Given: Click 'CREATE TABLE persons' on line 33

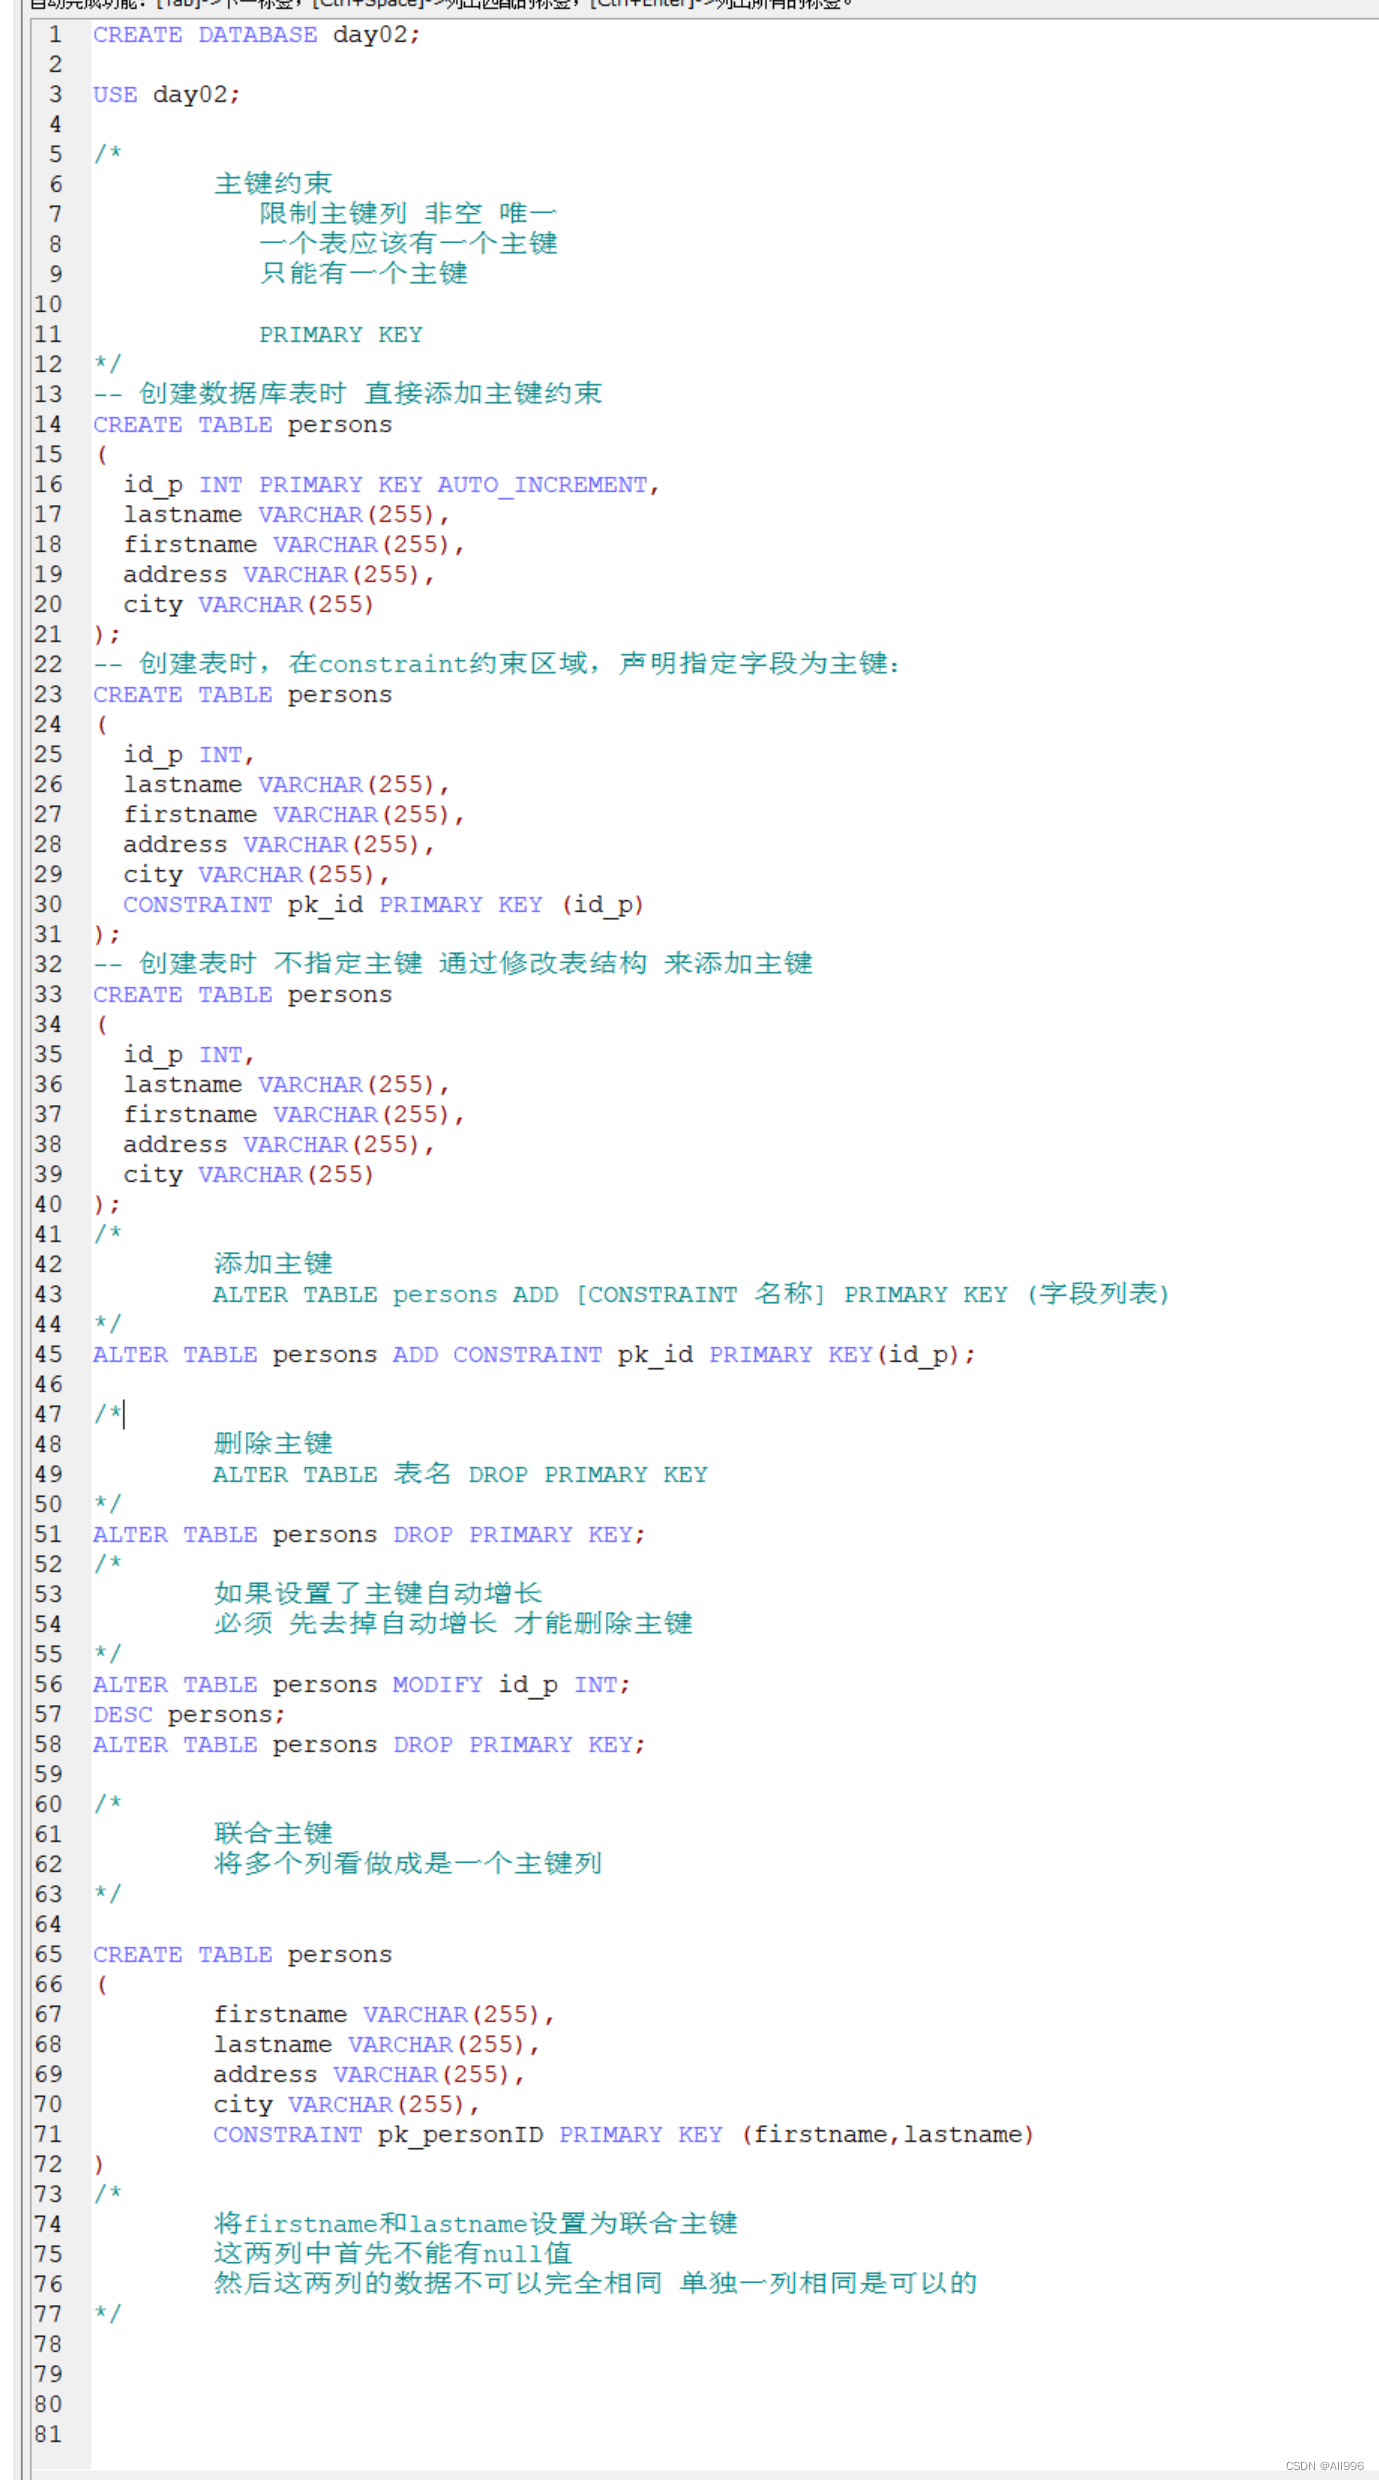Looking at the screenshot, I should [243, 995].
